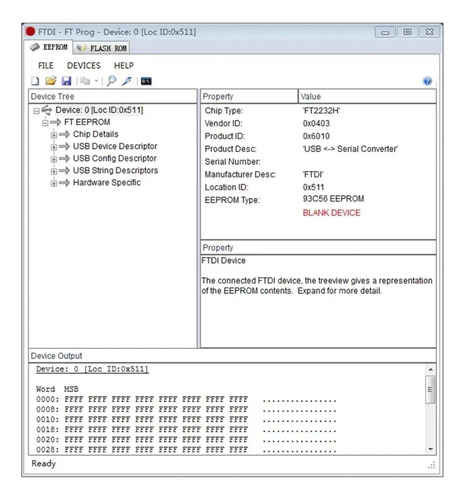Open the dropdown arrow beside copy icon
465x500 pixels.
point(96,81)
